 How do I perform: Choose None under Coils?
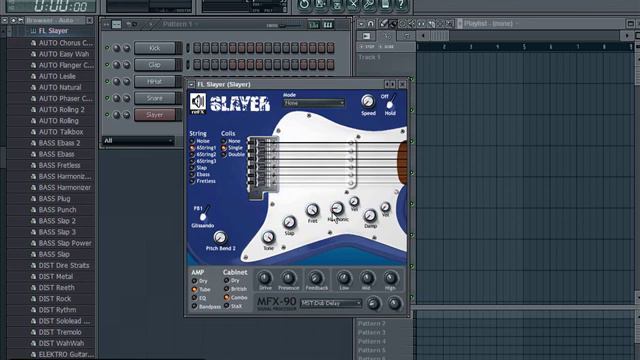231,141
